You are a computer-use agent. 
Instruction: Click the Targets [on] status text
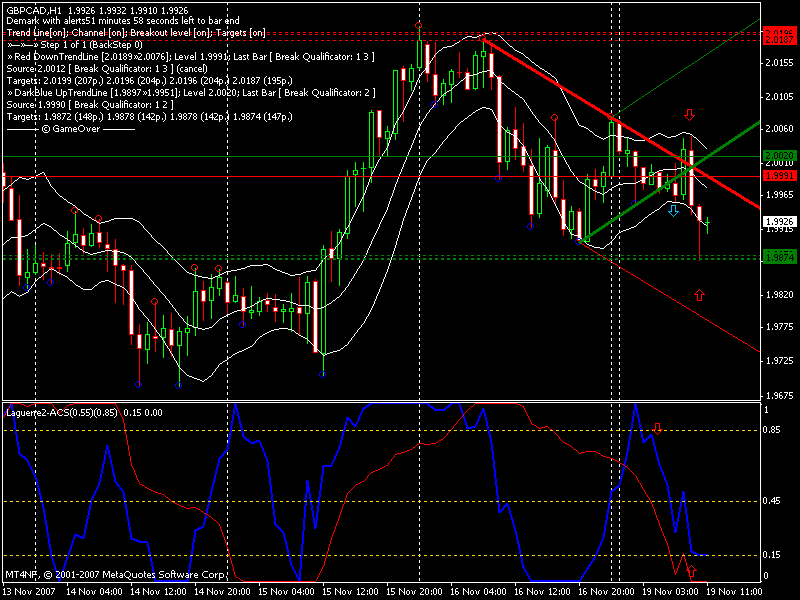[x=240, y=33]
